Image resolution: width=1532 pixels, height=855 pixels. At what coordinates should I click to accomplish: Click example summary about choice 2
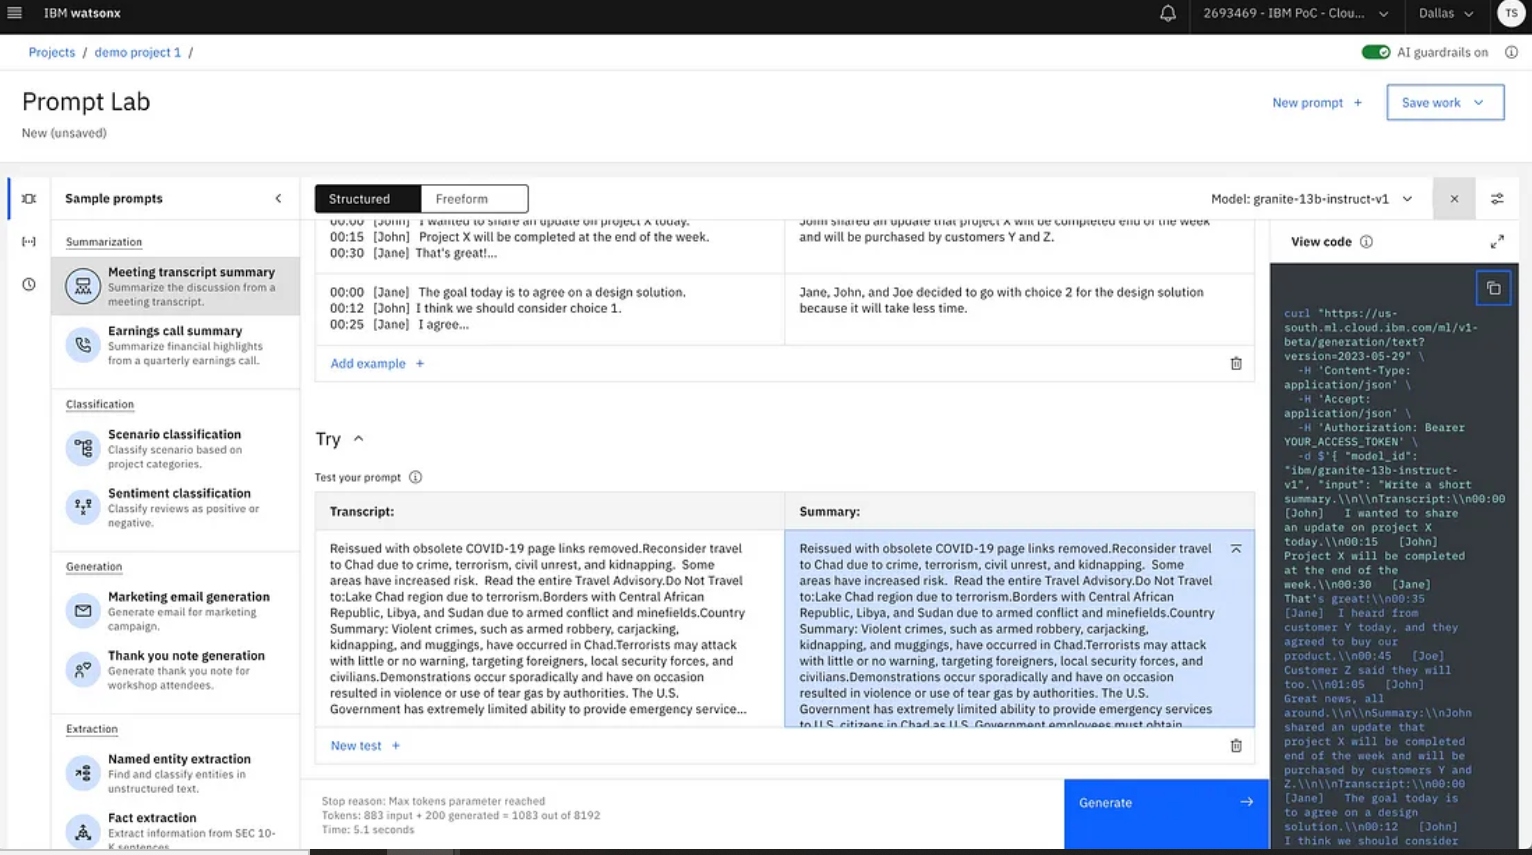pos(1019,309)
